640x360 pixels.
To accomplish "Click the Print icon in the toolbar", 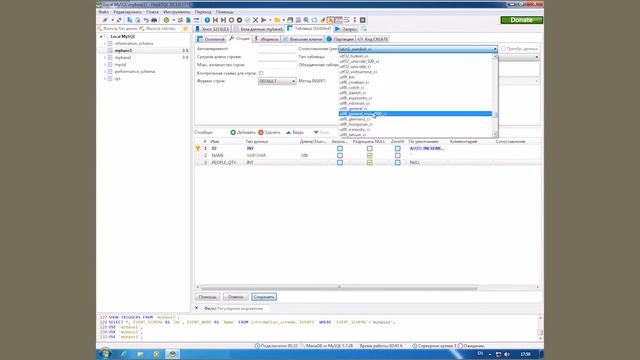I will (x=154, y=20).
